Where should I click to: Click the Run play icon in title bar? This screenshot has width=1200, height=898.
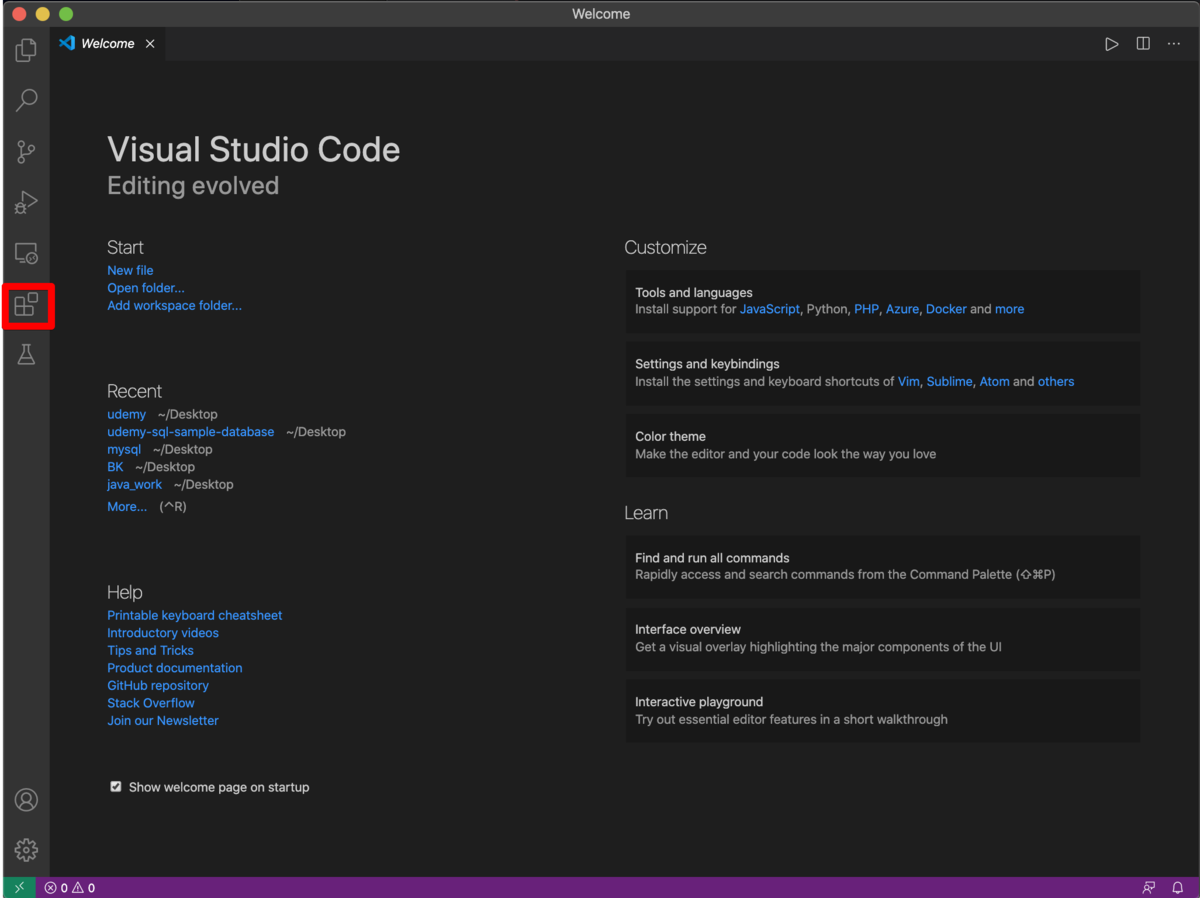coord(1111,44)
